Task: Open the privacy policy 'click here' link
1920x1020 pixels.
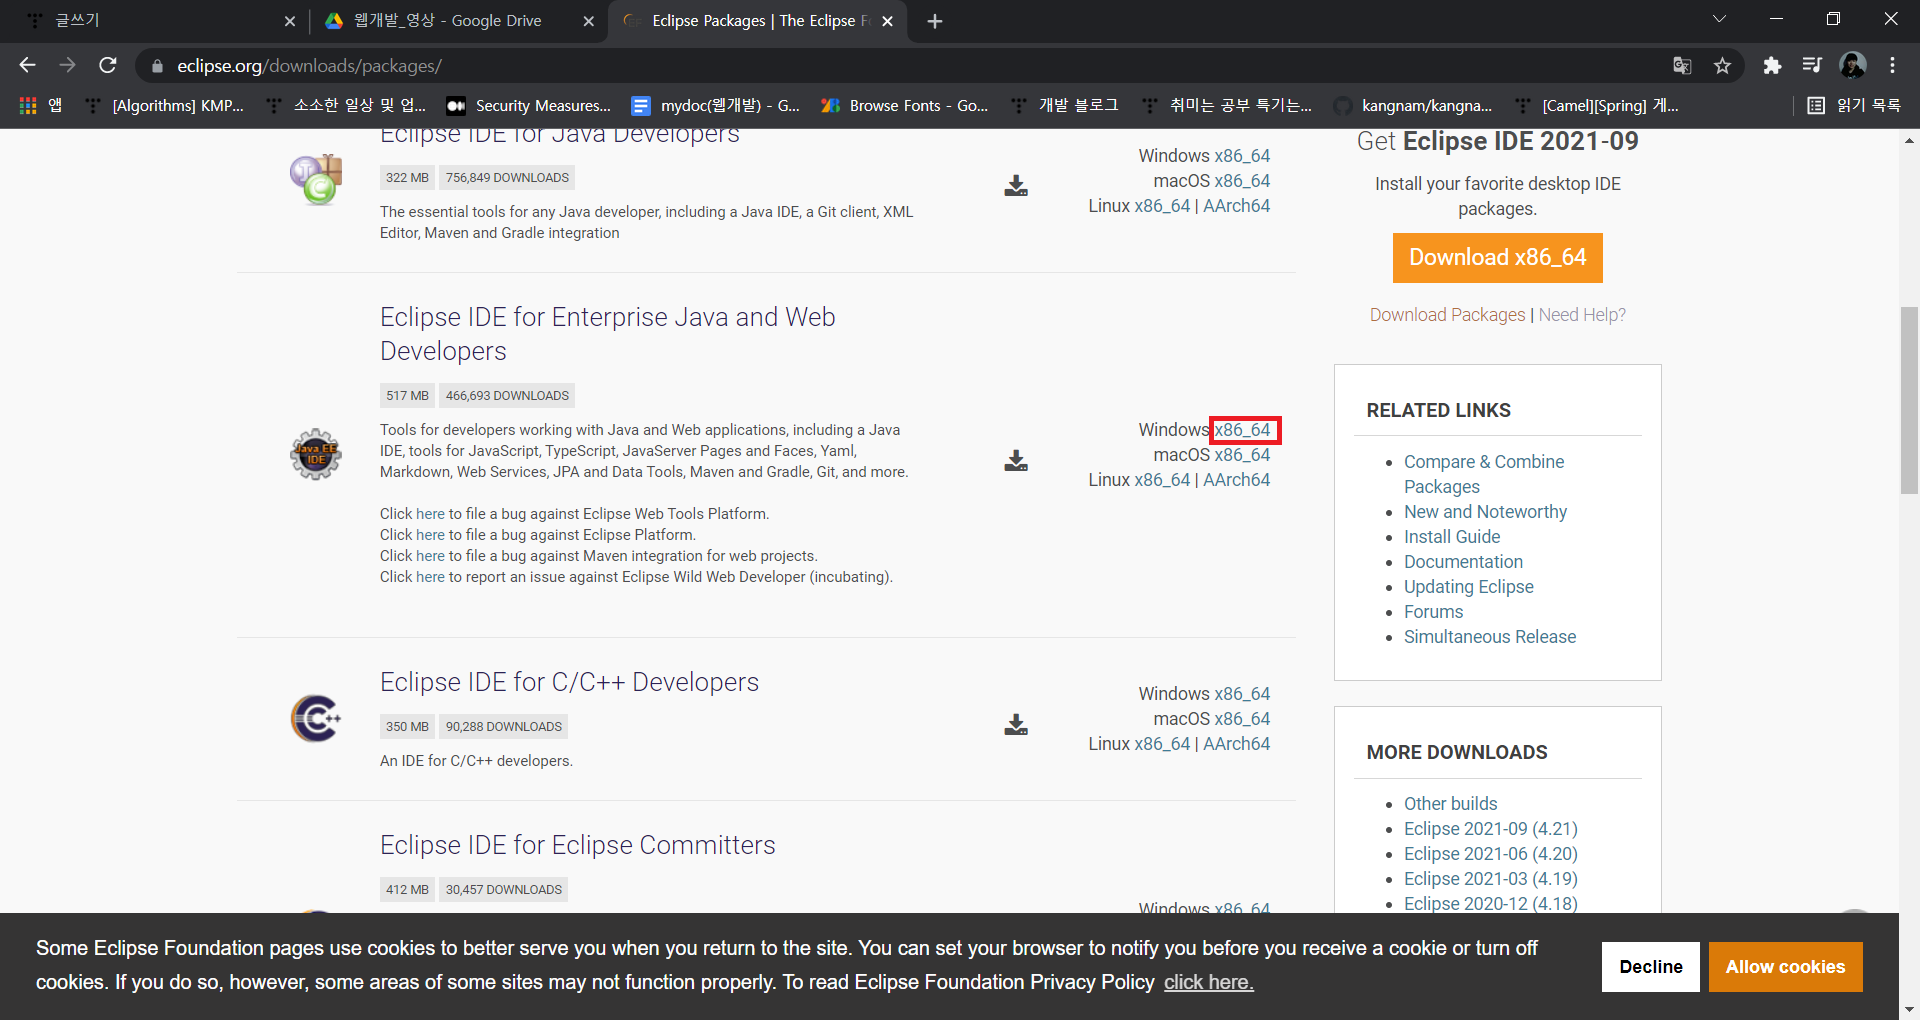Action: (x=1208, y=982)
